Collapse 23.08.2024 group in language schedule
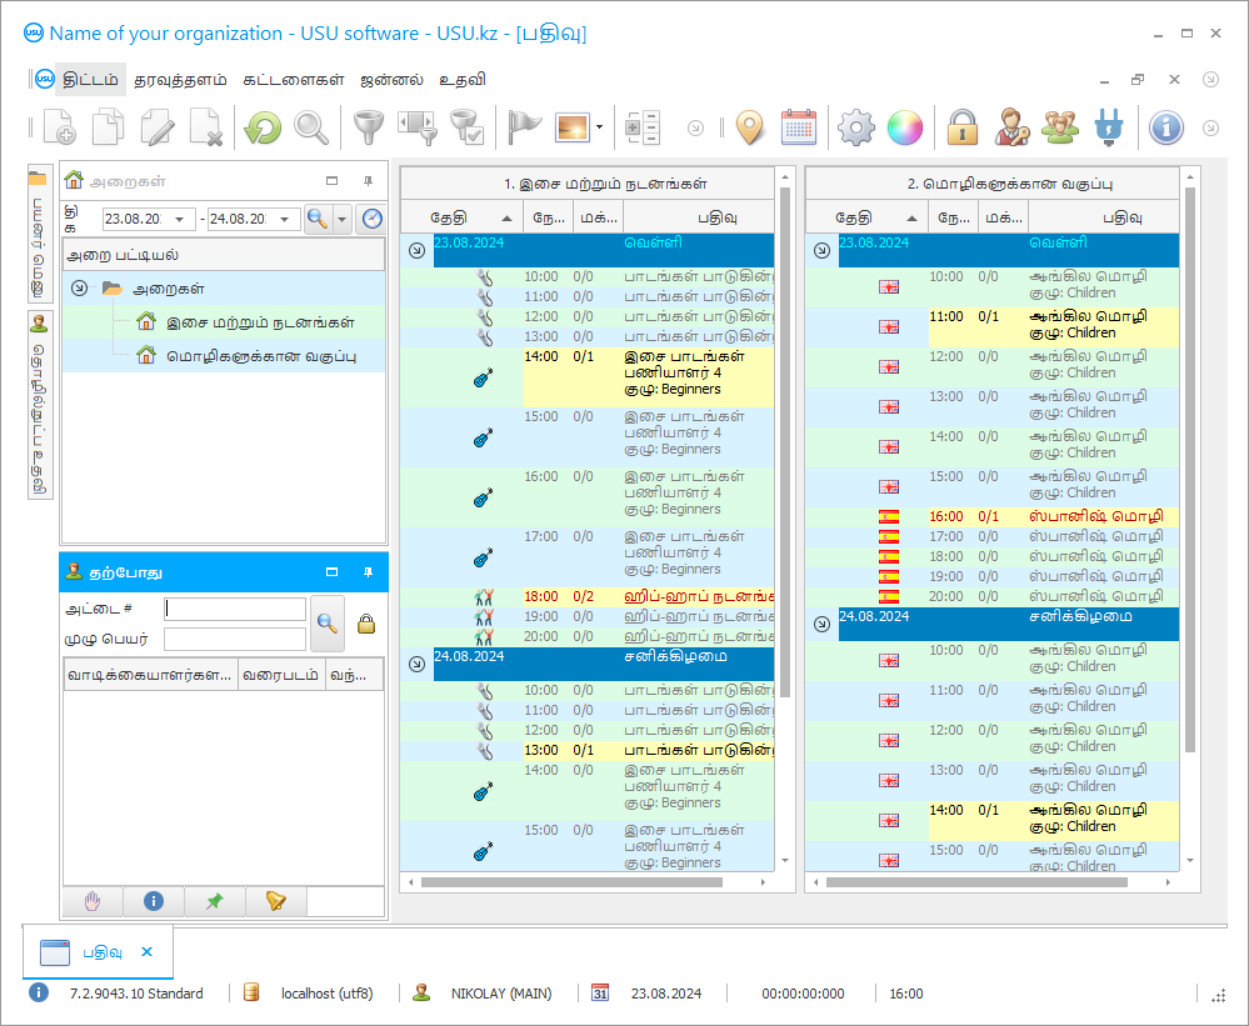Image resolution: width=1249 pixels, height=1026 pixels. (x=822, y=250)
